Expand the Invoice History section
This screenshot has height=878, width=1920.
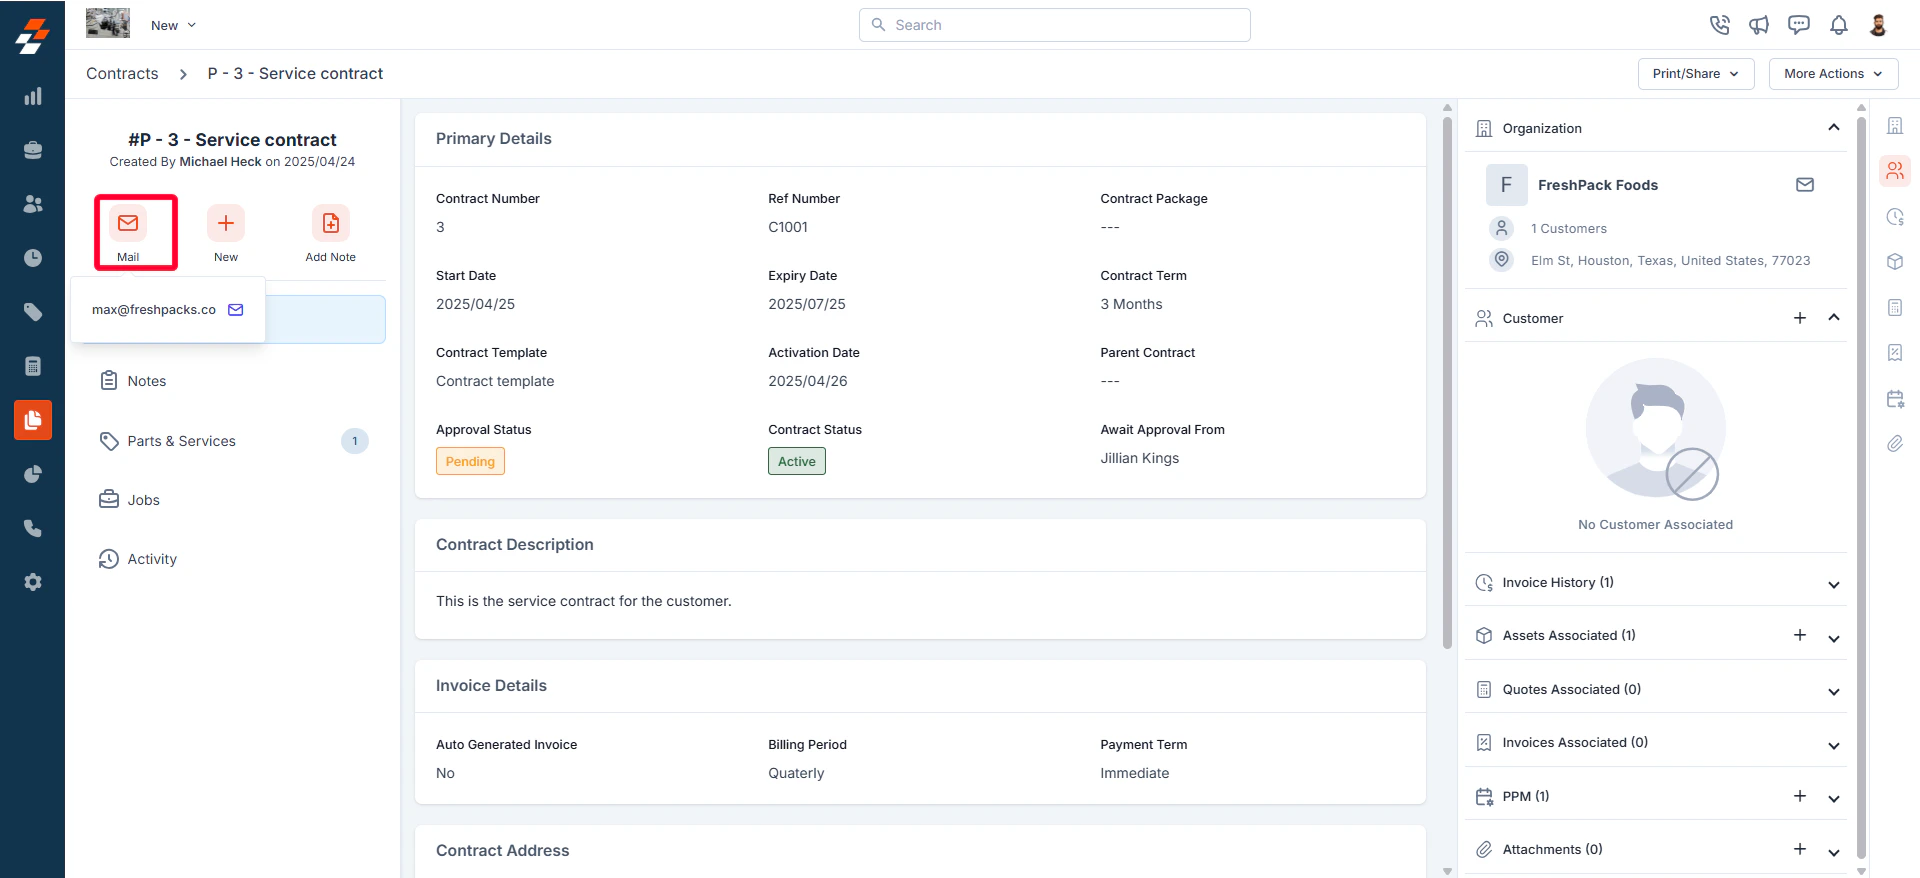(x=1834, y=584)
